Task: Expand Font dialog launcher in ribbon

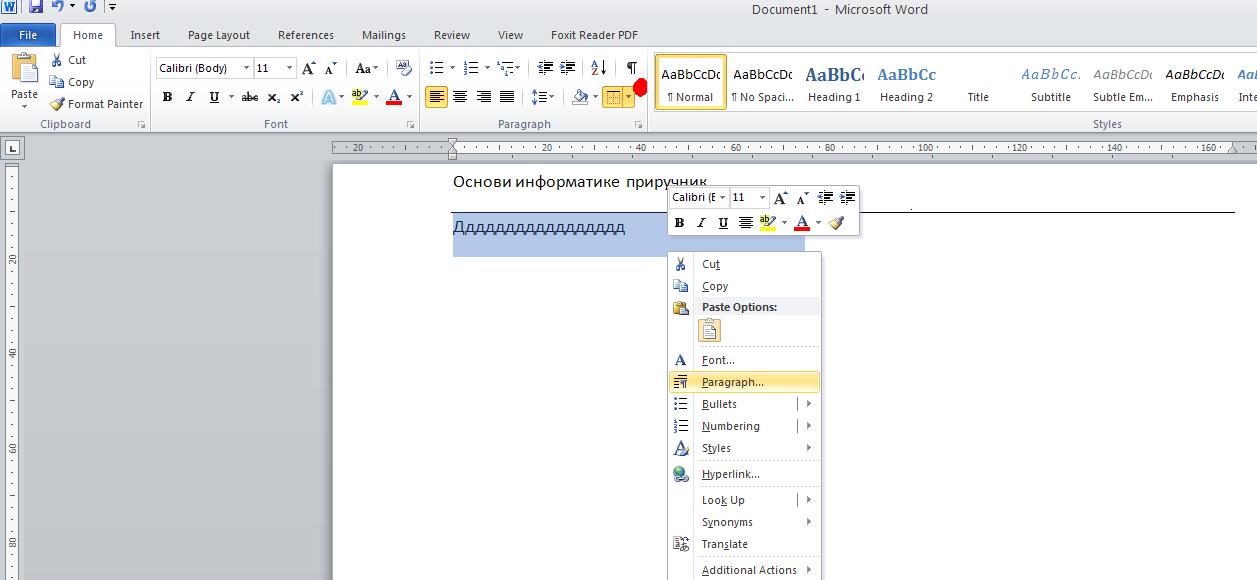Action: coord(410,125)
